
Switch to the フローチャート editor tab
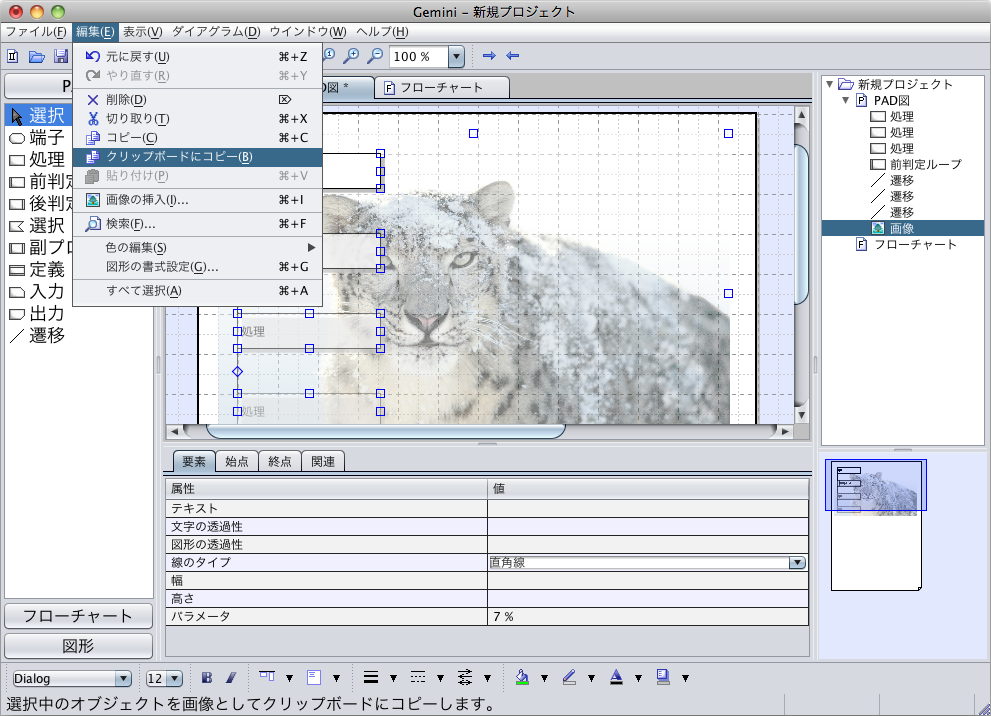(x=442, y=88)
